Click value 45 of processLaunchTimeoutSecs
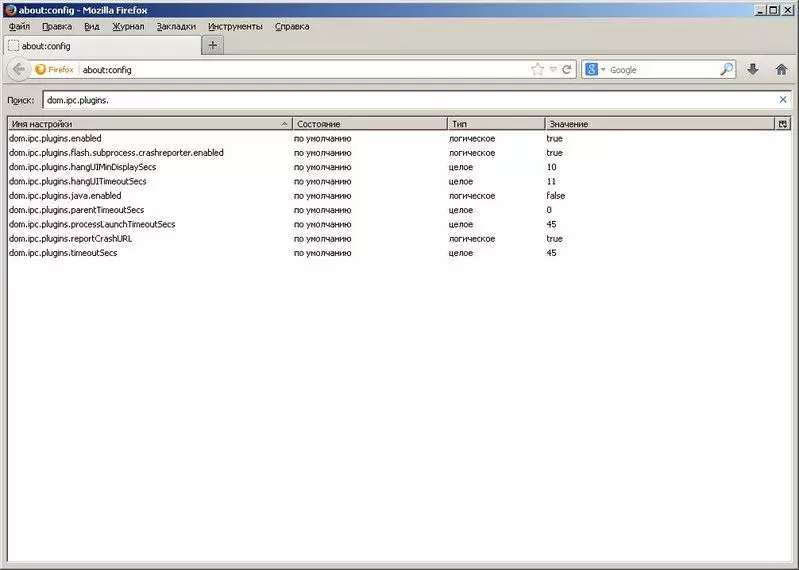This screenshot has height=570, width=799. pos(551,224)
